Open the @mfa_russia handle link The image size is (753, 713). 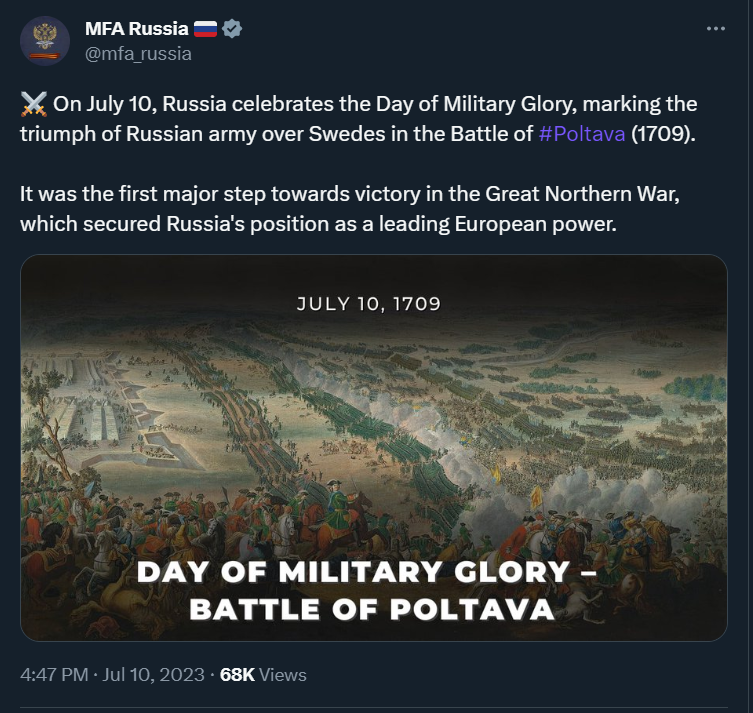click(x=138, y=54)
